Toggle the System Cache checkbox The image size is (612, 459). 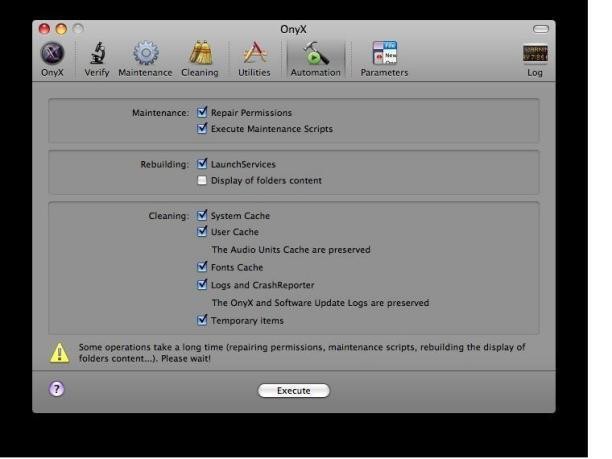pos(202,215)
